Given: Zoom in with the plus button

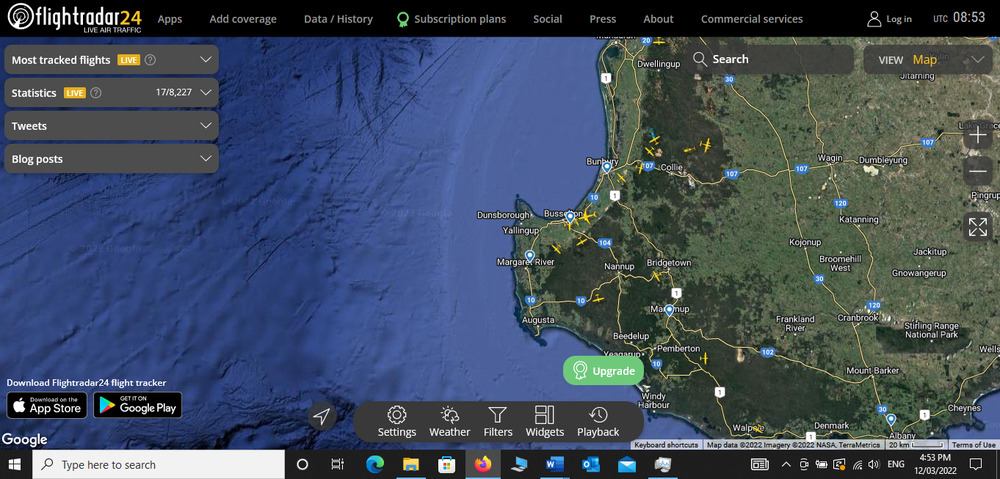Looking at the screenshot, I should (x=978, y=135).
